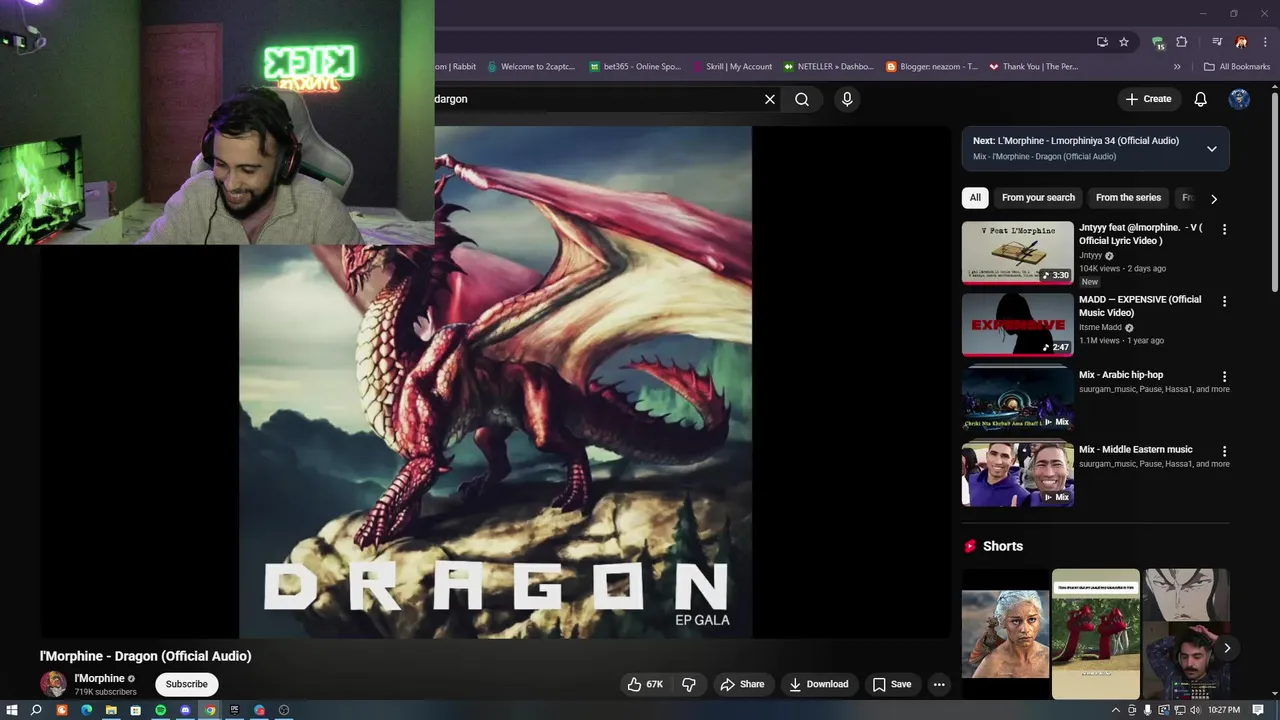
Task: Subscribe to l'Morphine channel
Action: [186, 684]
